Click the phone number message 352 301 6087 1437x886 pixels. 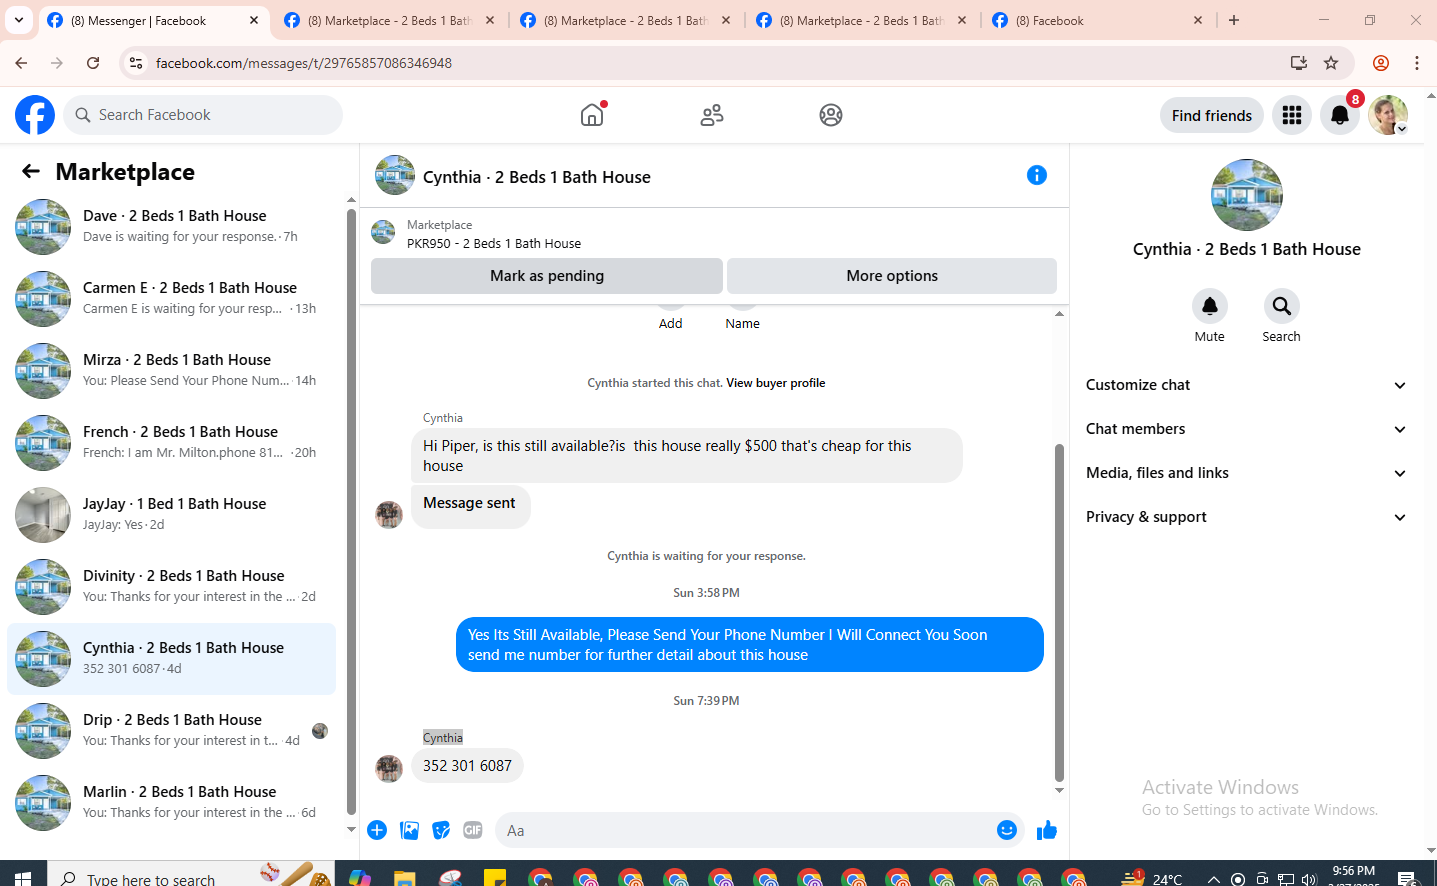[467, 766]
